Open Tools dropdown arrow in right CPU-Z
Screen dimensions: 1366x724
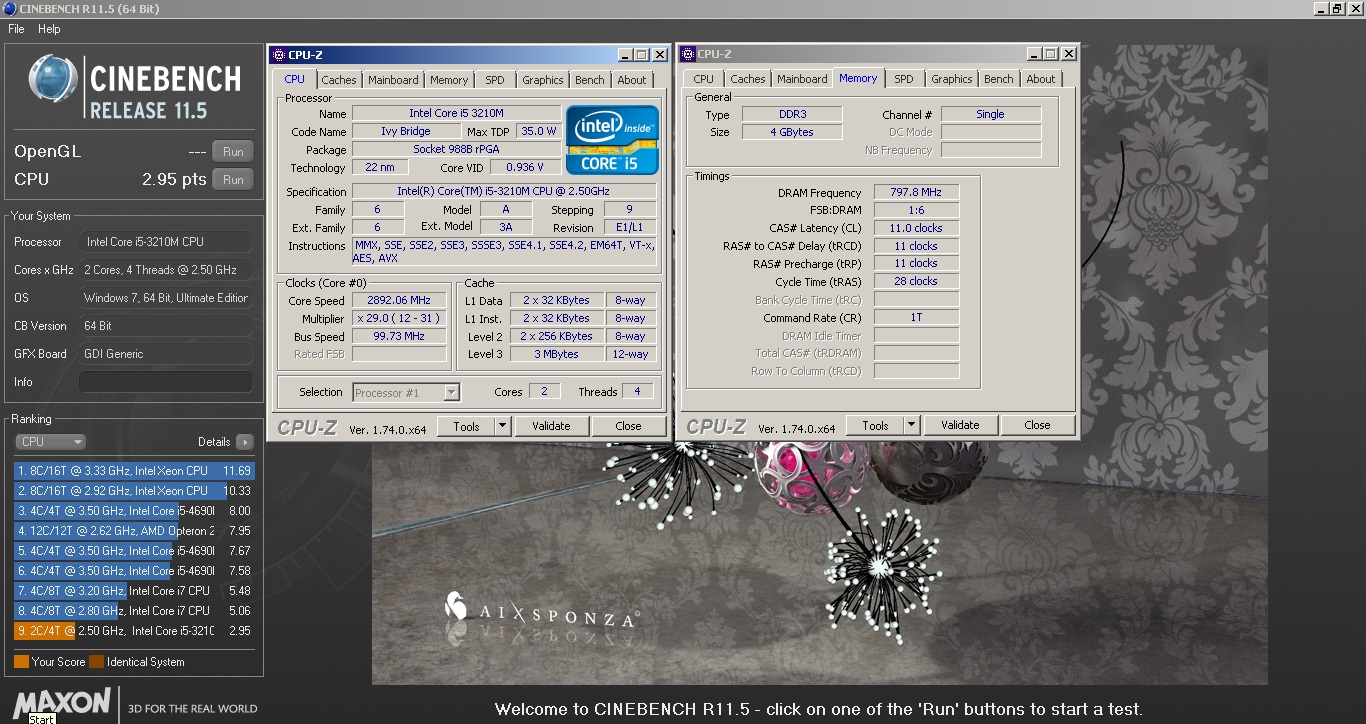point(912,425)
